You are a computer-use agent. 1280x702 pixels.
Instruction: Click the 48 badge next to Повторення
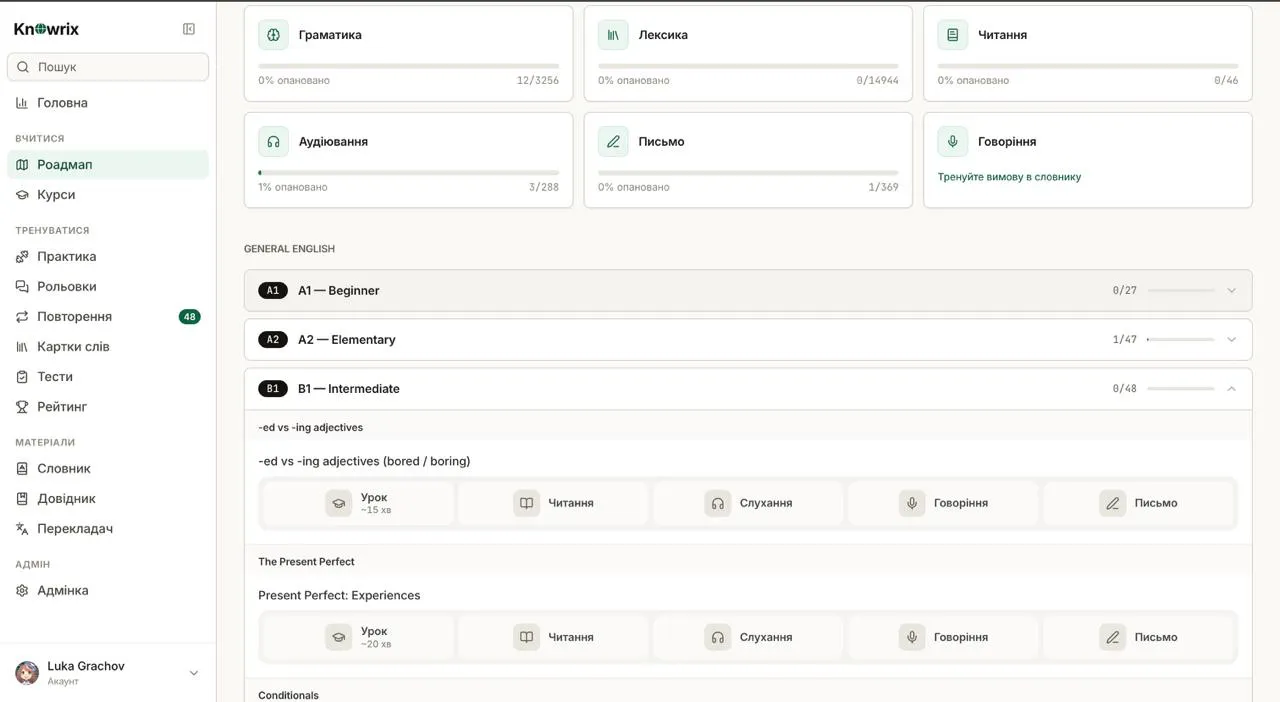[x=189, y=317]
